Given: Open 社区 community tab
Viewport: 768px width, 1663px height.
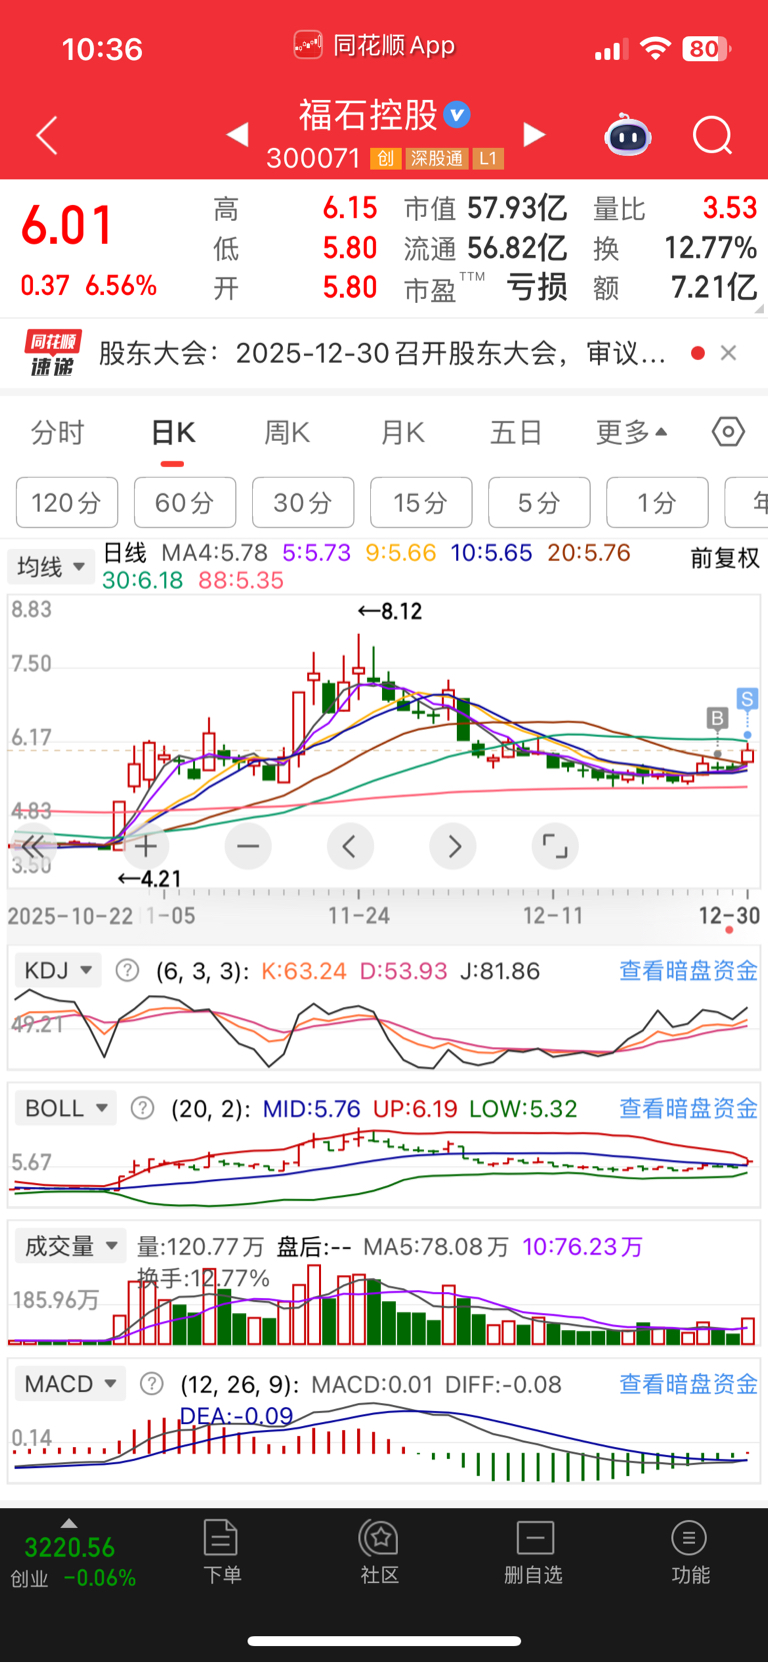Looking at the screenshot, I should (380, 1551).
